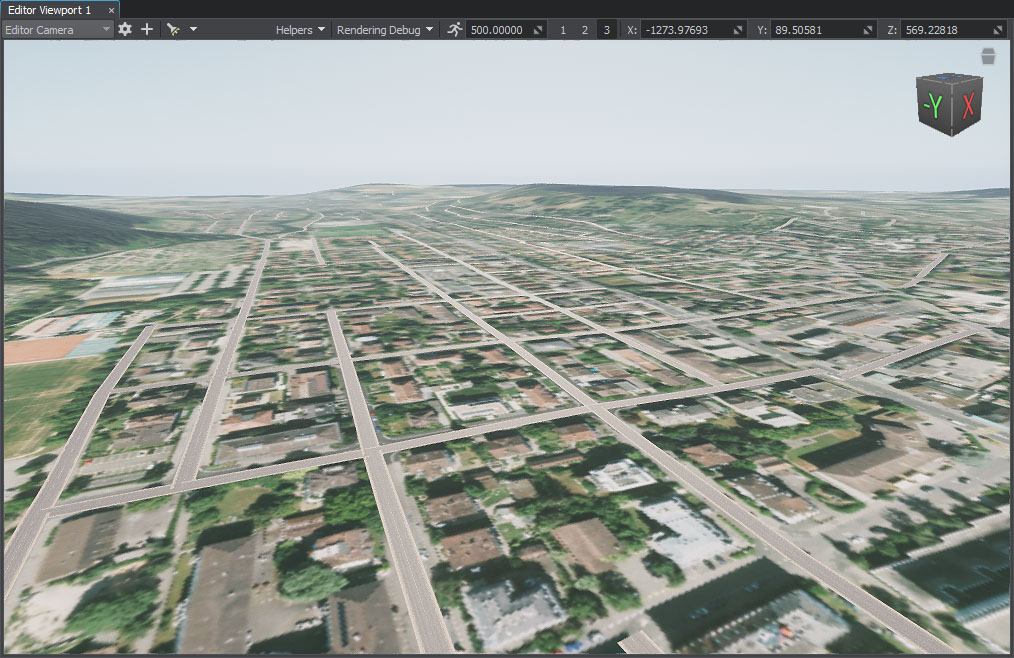The image size is (1014, 658).
Task: Open the camera settings gear icon
Action: coord(125,29)
